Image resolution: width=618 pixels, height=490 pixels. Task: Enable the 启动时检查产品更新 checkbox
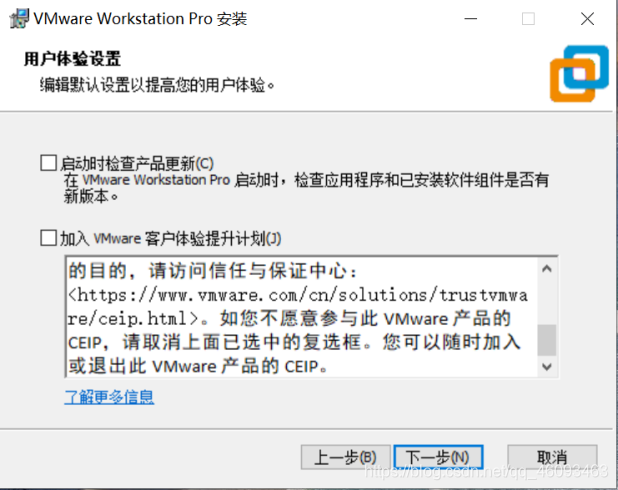[48, 162]
